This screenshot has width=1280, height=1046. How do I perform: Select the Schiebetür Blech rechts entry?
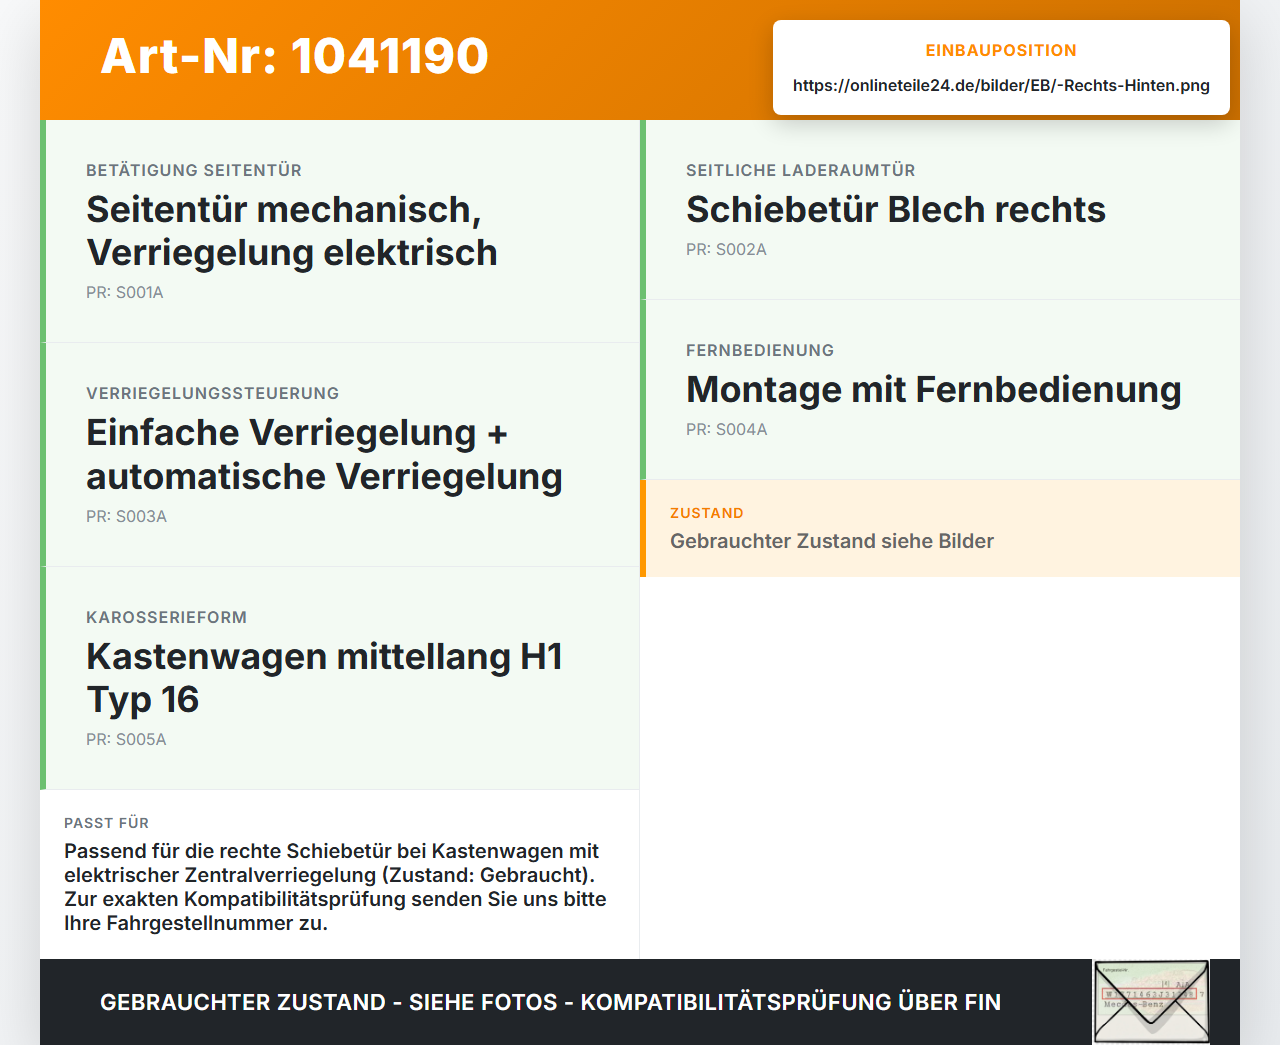[940, 210]
